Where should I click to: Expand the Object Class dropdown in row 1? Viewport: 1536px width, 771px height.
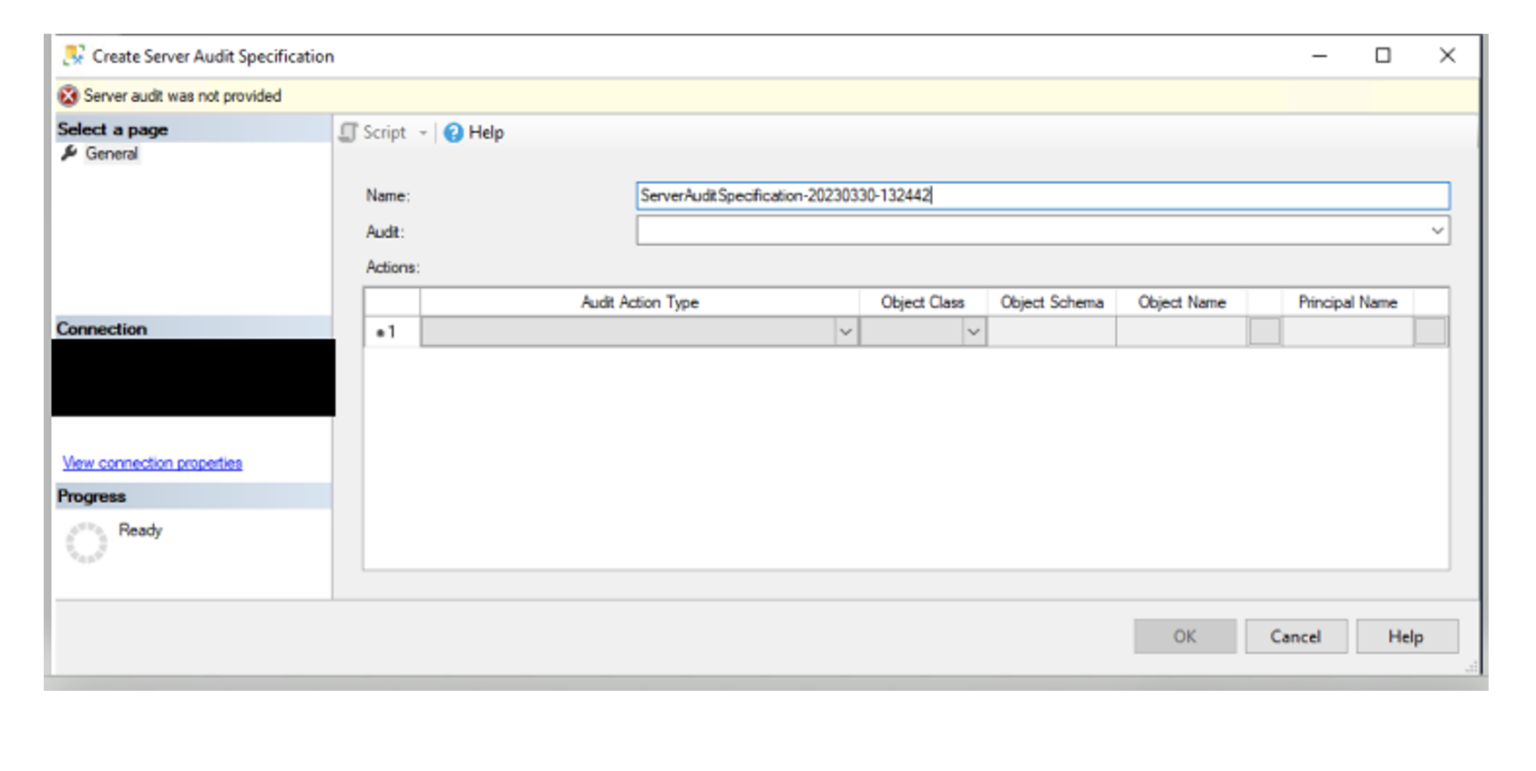point(973,332)
